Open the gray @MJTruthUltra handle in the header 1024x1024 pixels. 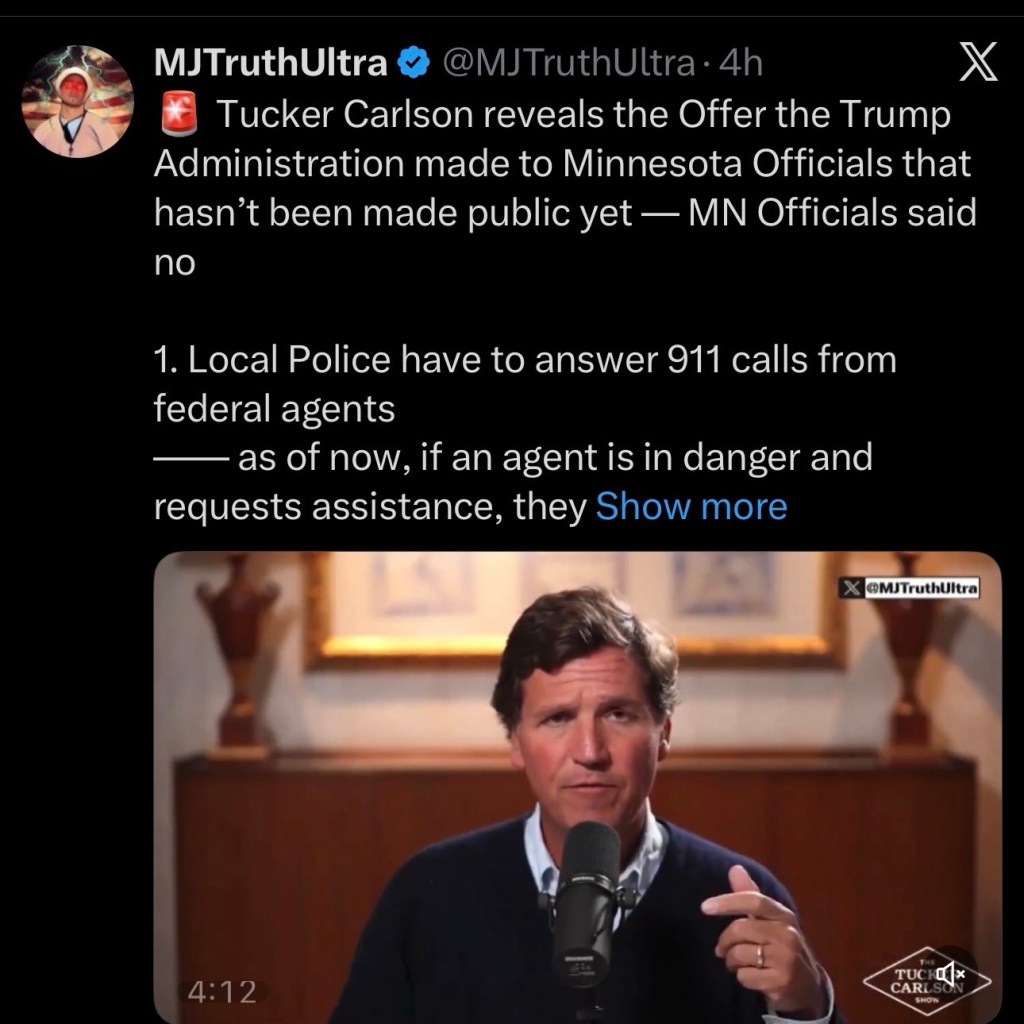click(x=568, y=63)
